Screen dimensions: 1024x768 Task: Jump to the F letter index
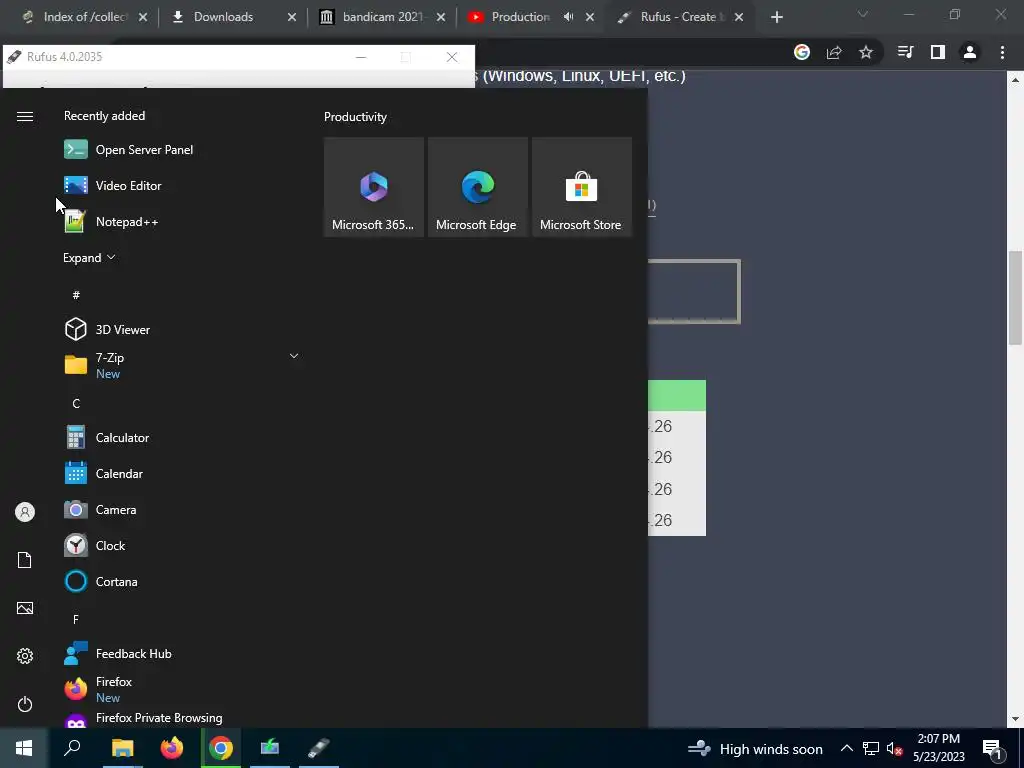click(76, 619)
